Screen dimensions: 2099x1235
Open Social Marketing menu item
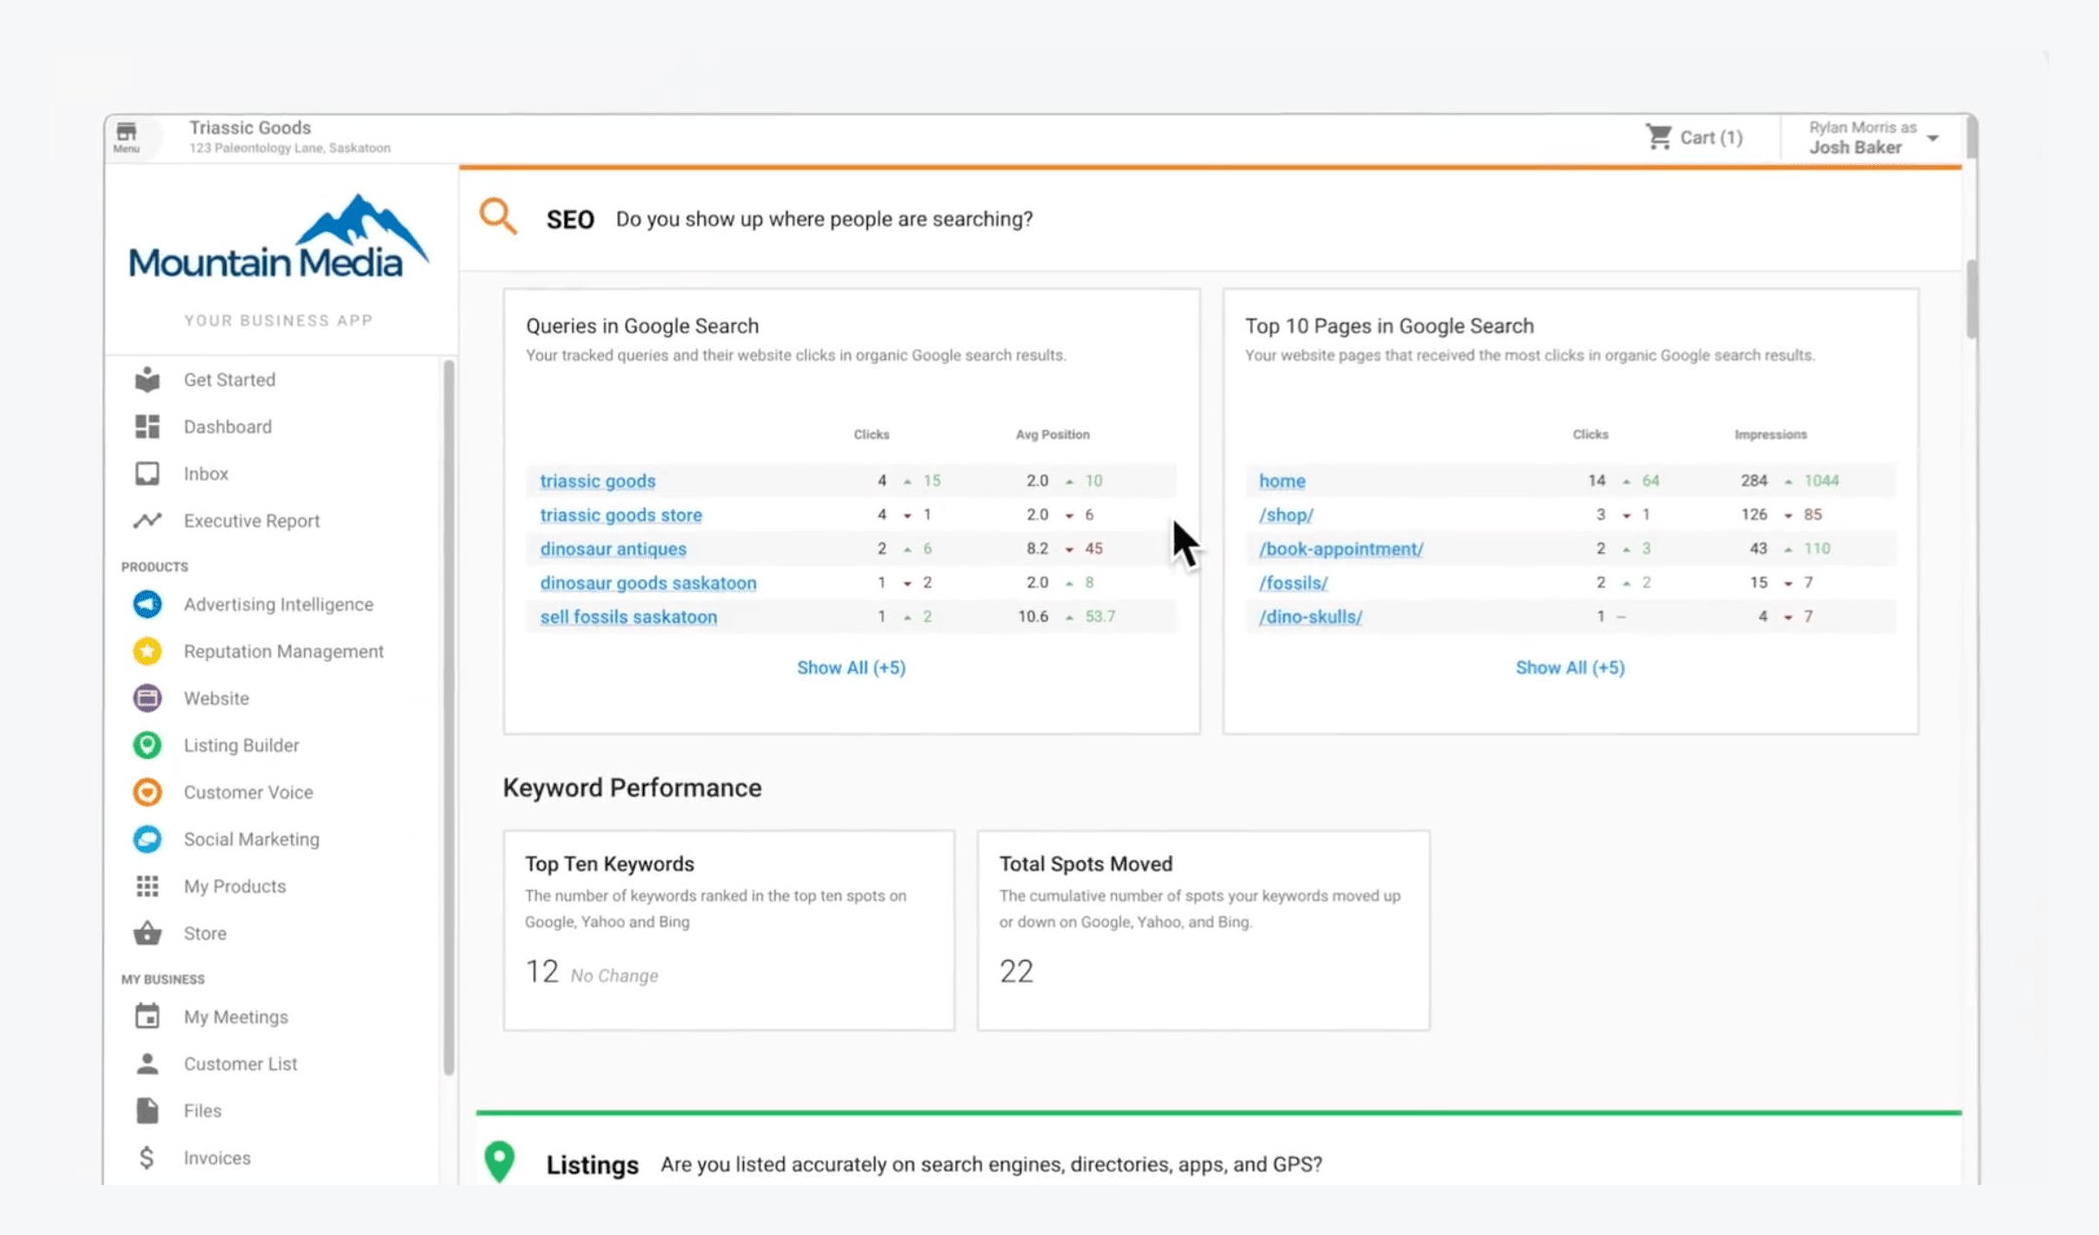click(x=251, y=839)
